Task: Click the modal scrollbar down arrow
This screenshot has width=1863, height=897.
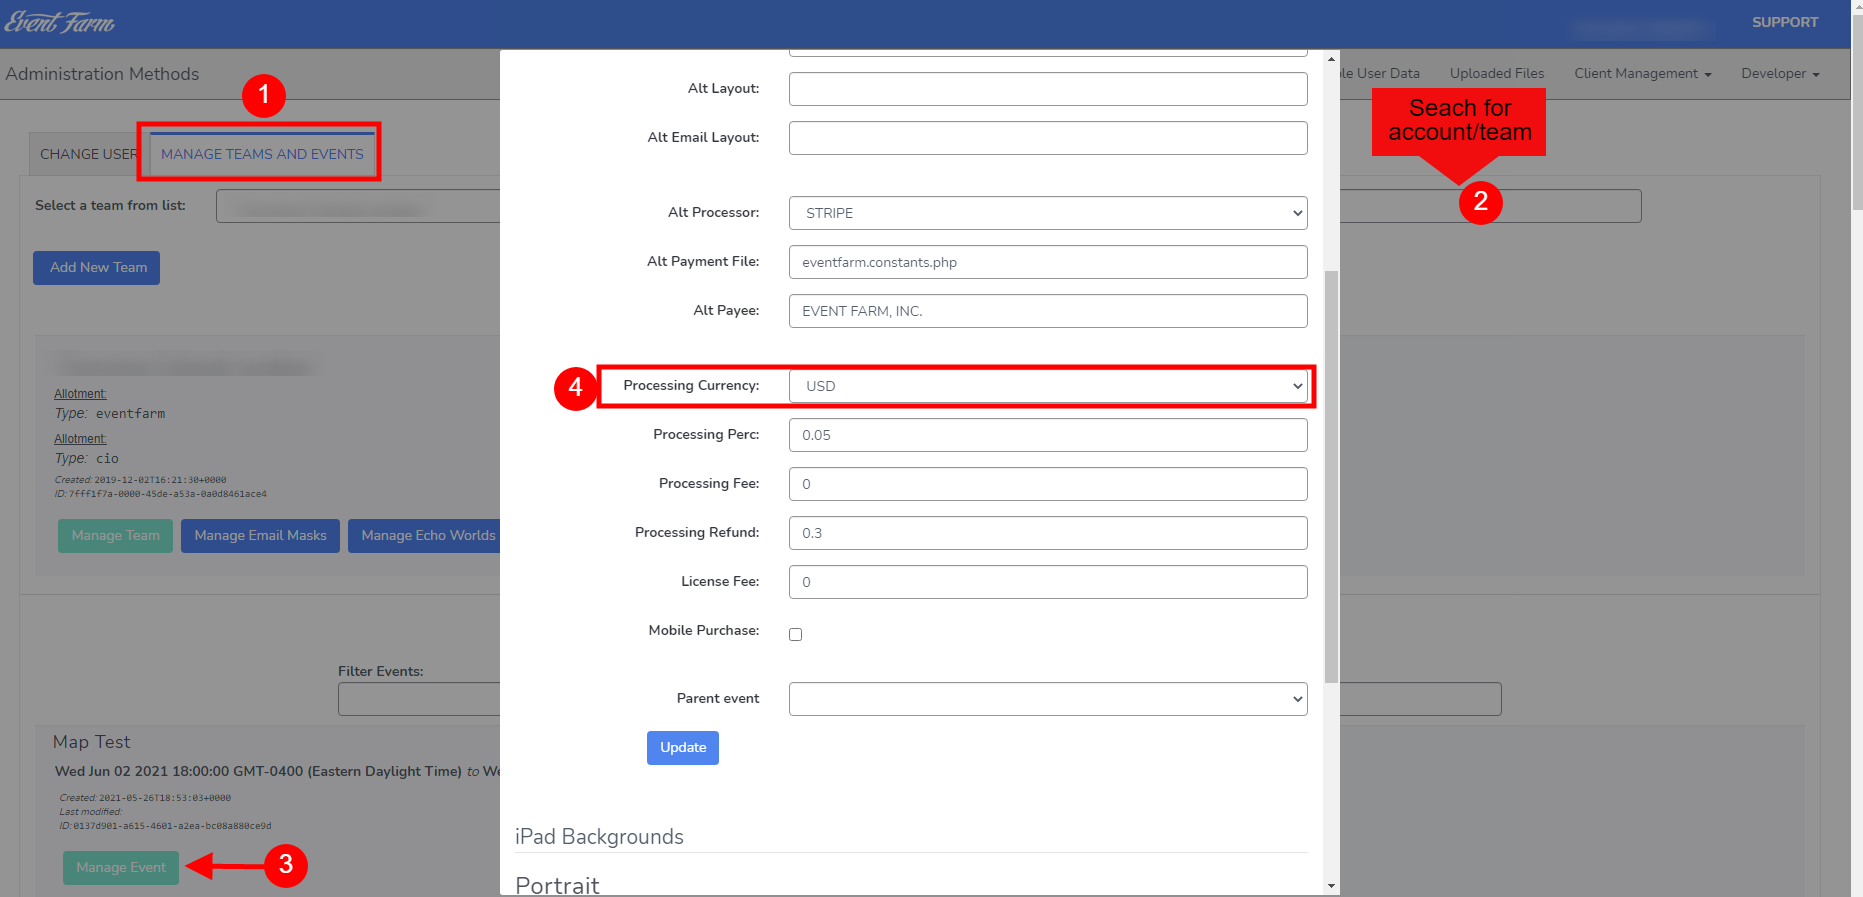Action: [x=1331, y=886]
